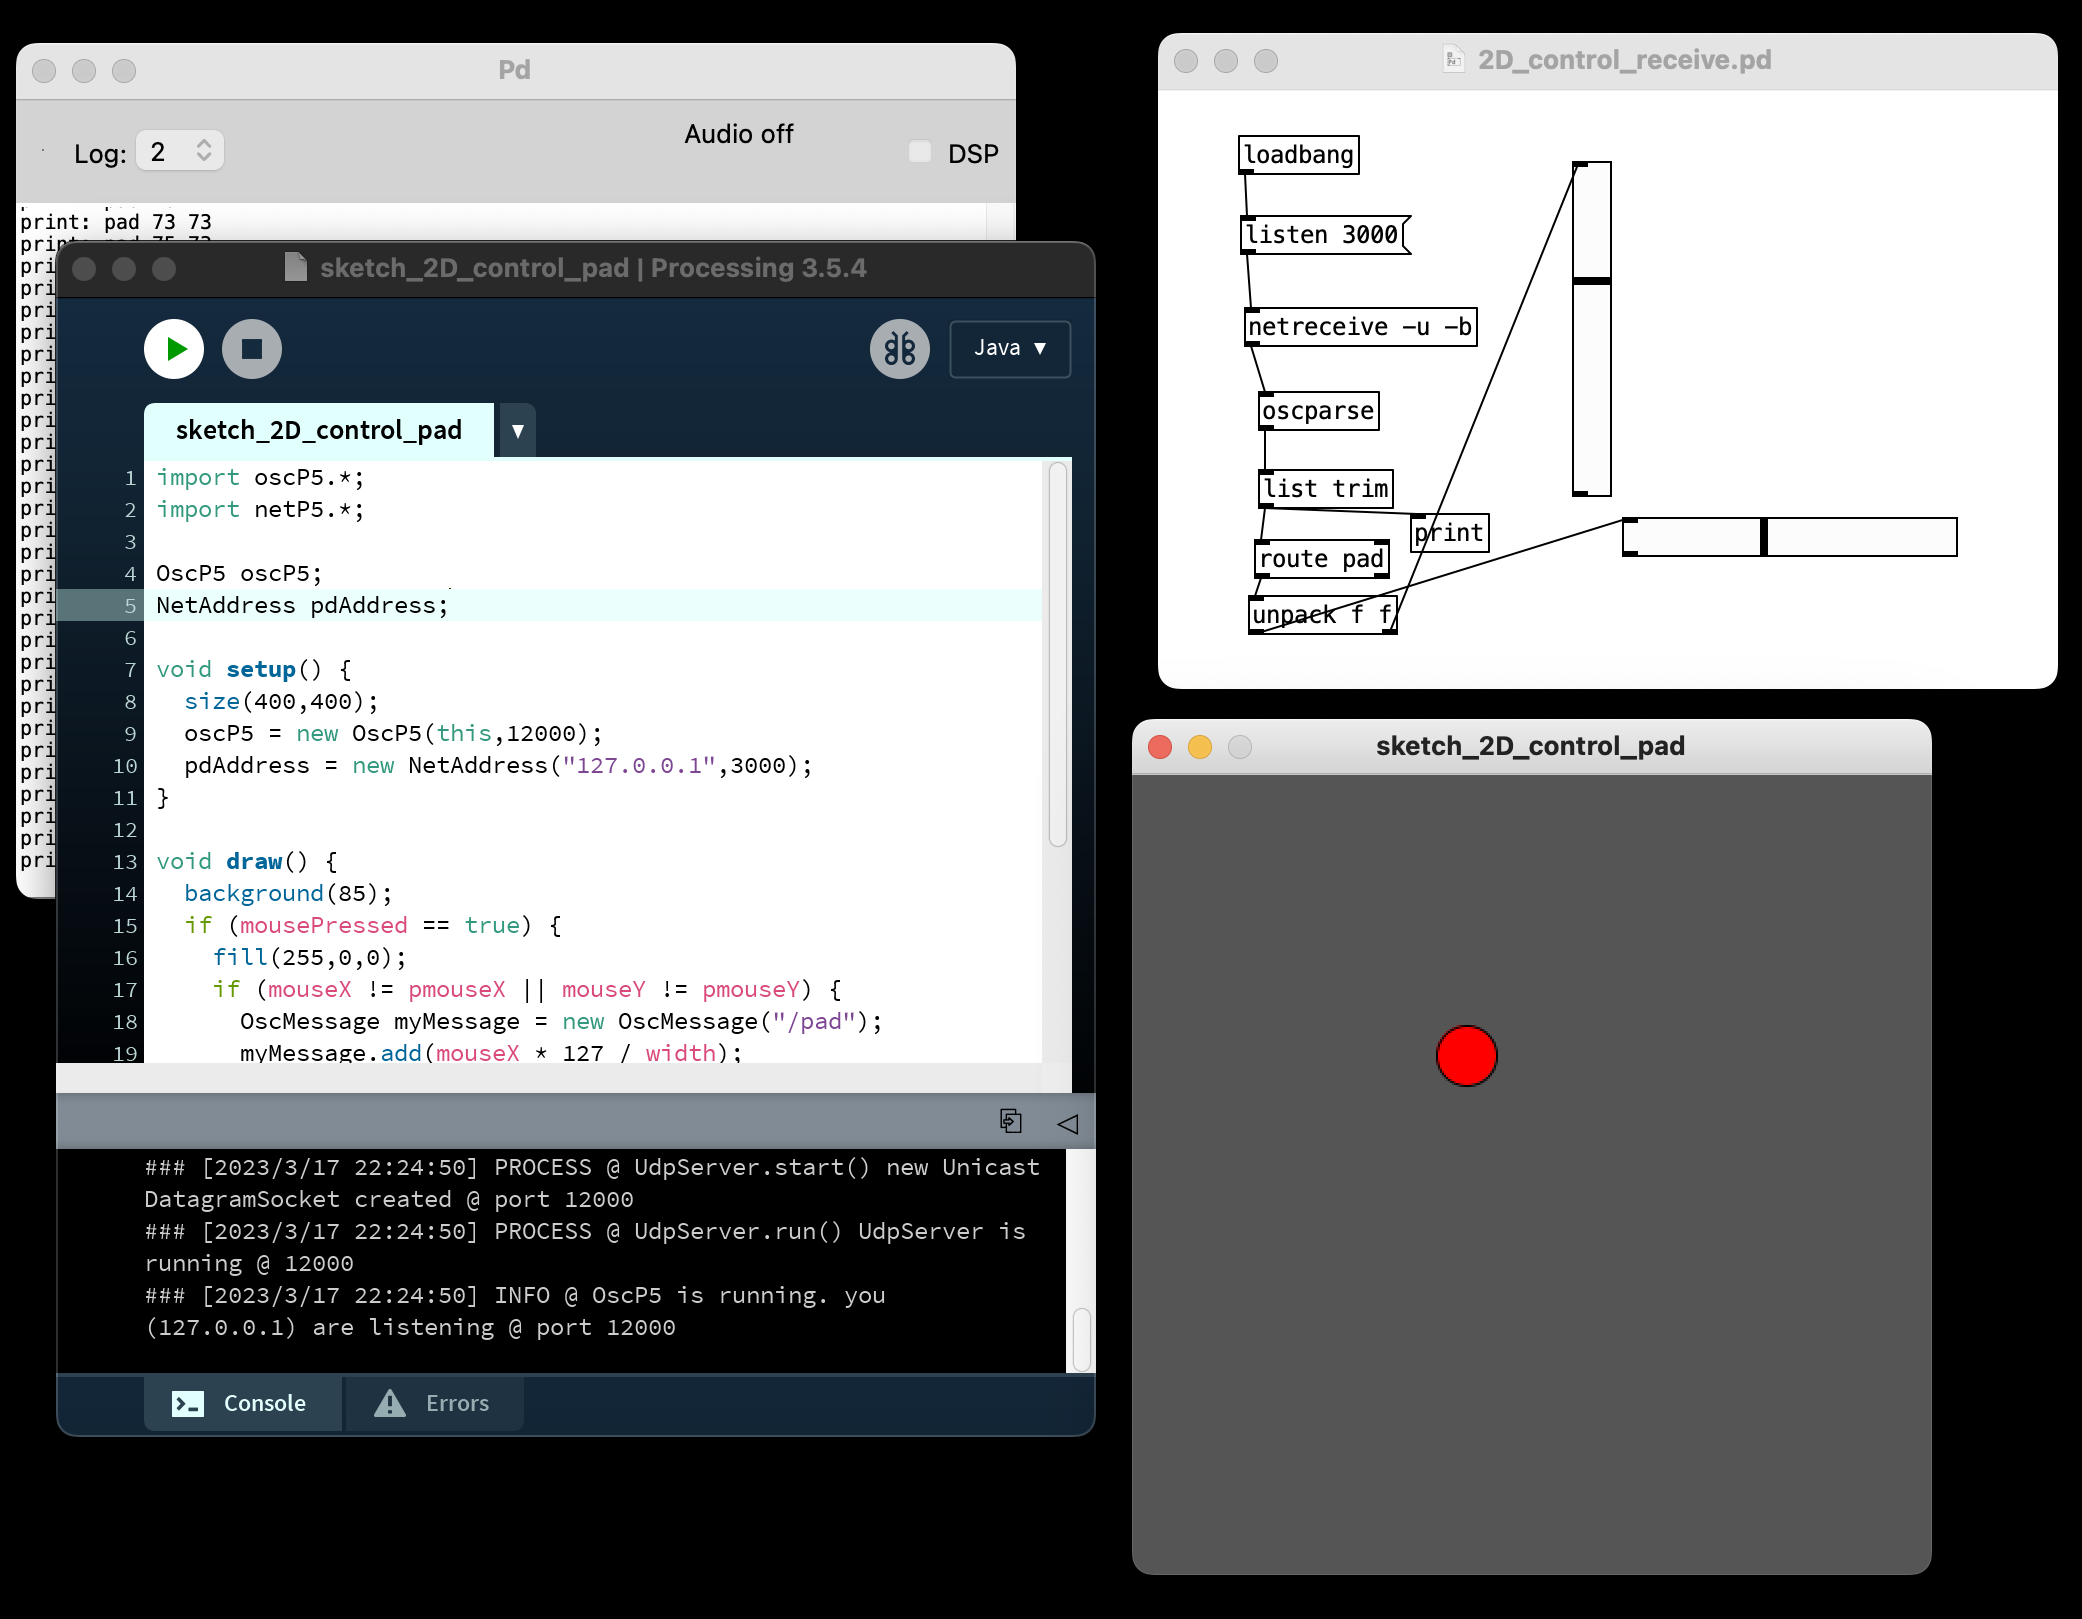Image resolution: width=2082 pixels, height=1619 pixels.
Task: Click the loadbang object box
Action: point(1298,155)
